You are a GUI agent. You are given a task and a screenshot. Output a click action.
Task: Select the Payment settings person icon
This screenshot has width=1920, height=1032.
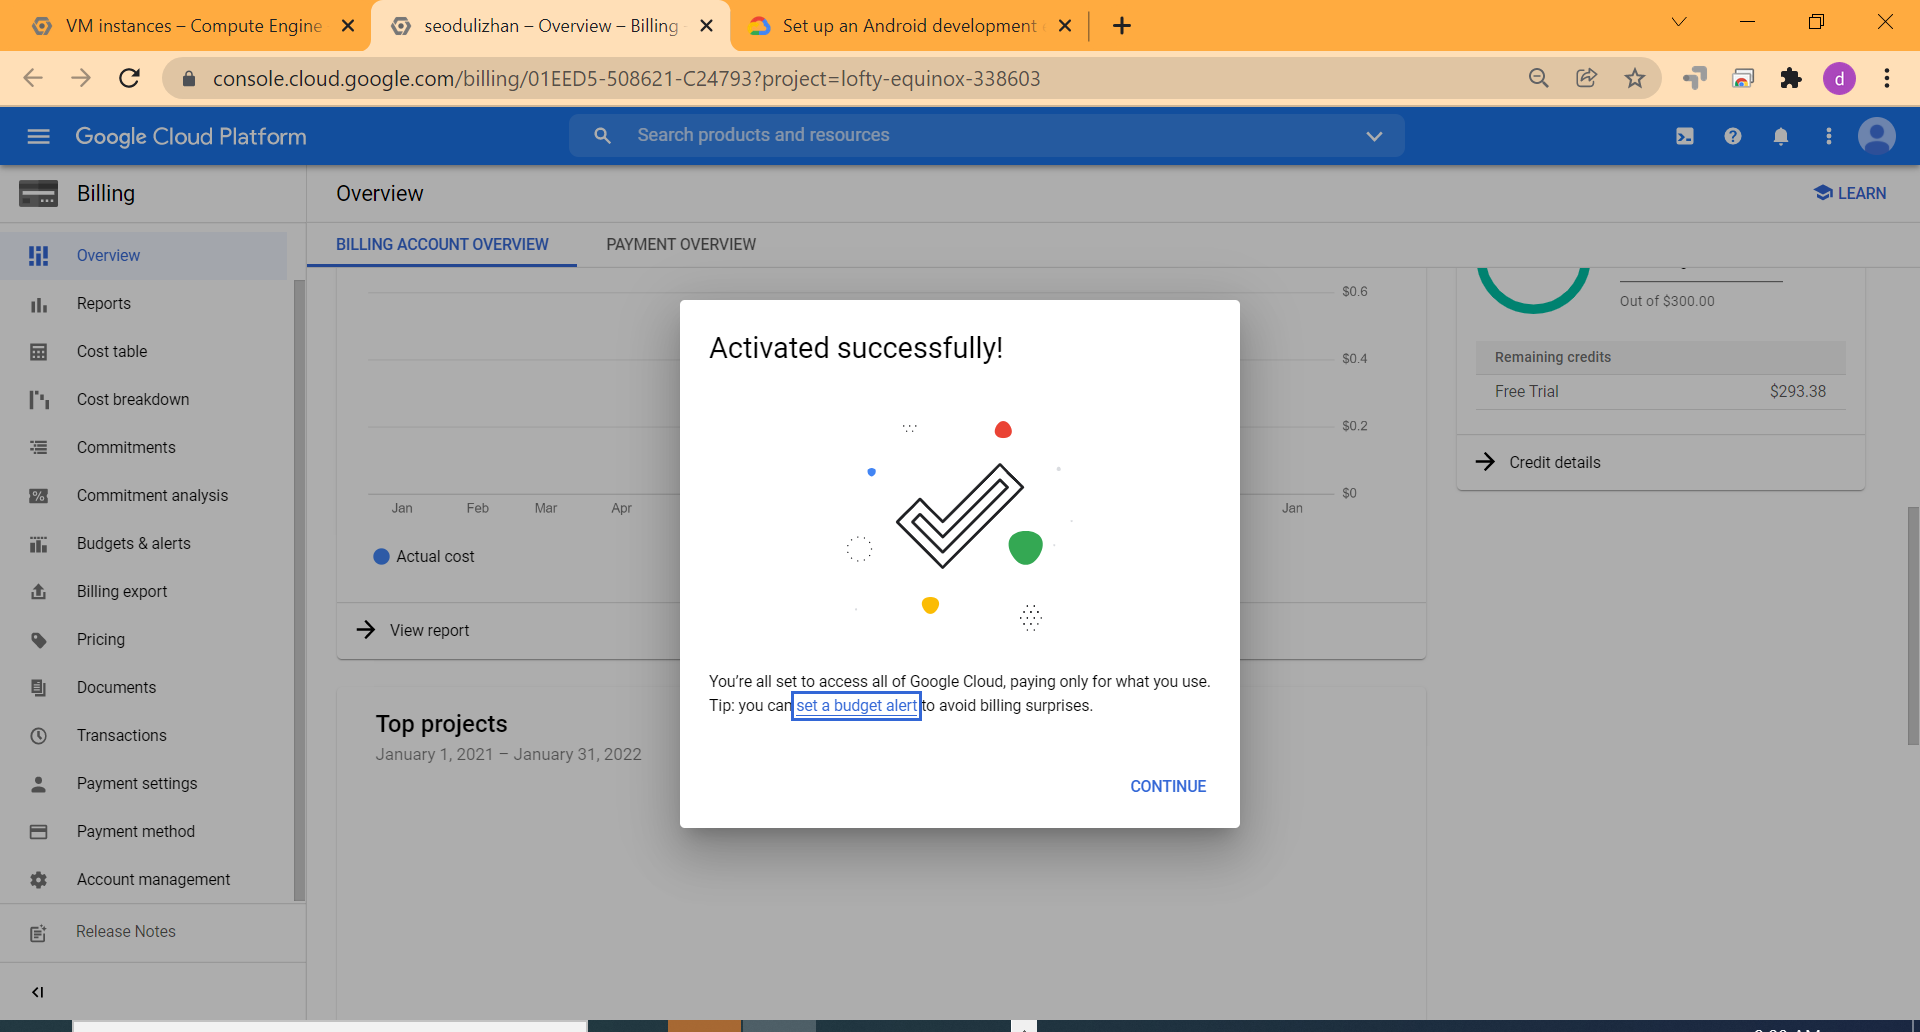point(39,784)
